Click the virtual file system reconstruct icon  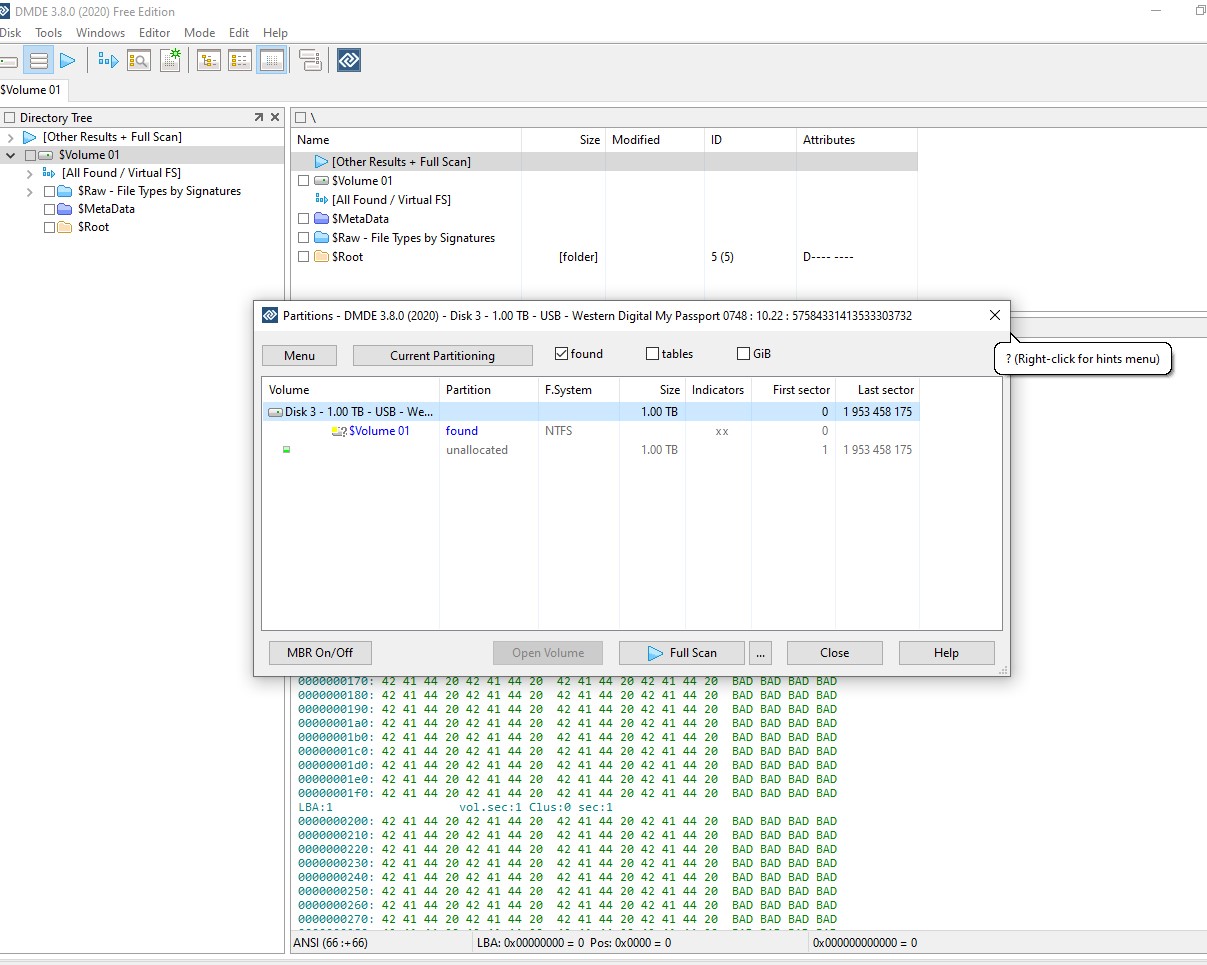coord(108,61)
